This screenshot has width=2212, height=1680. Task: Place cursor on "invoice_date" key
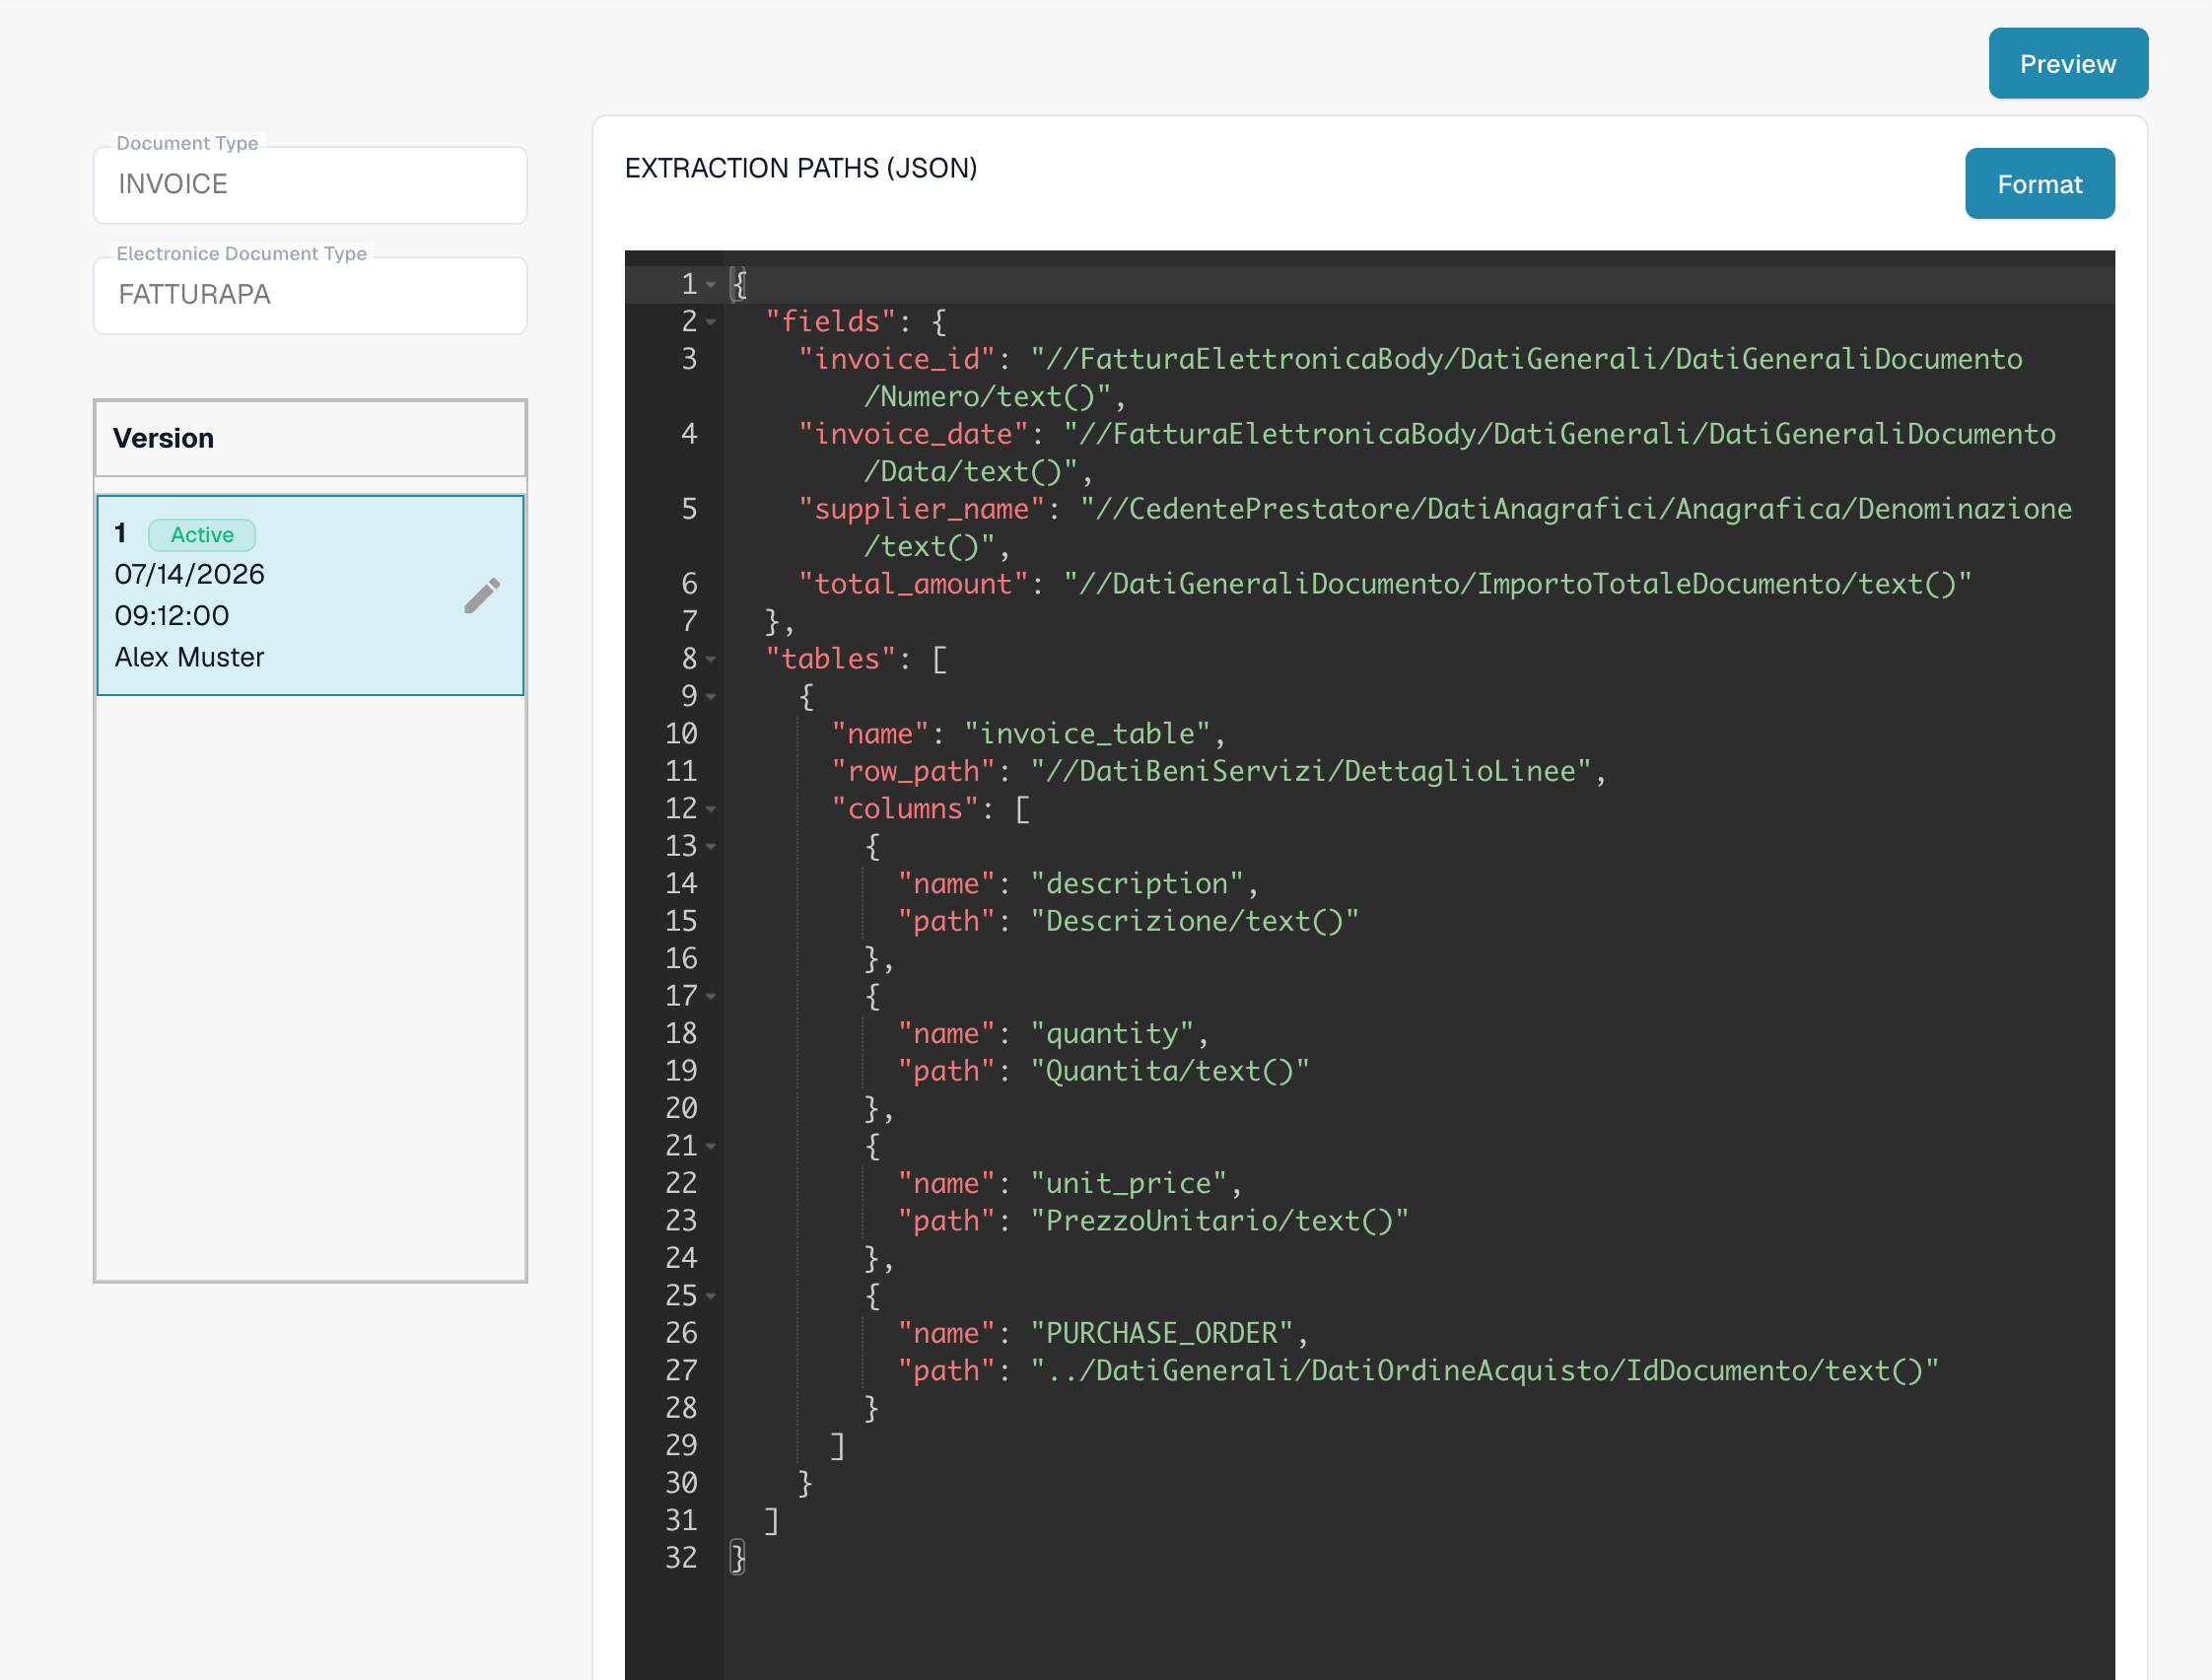point(913,434)
